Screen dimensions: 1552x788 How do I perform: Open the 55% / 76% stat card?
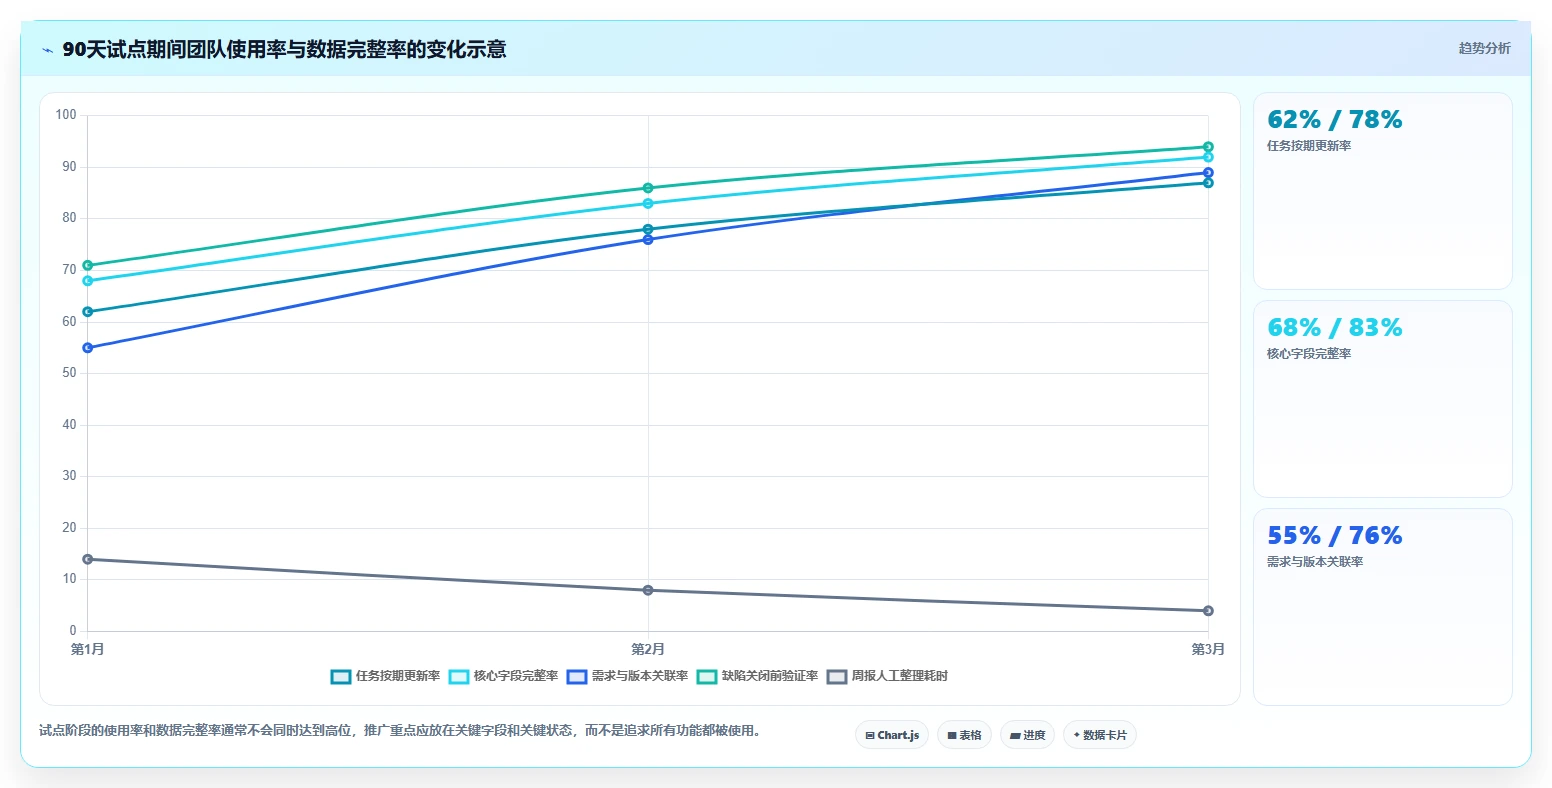tap(1382, 607)
